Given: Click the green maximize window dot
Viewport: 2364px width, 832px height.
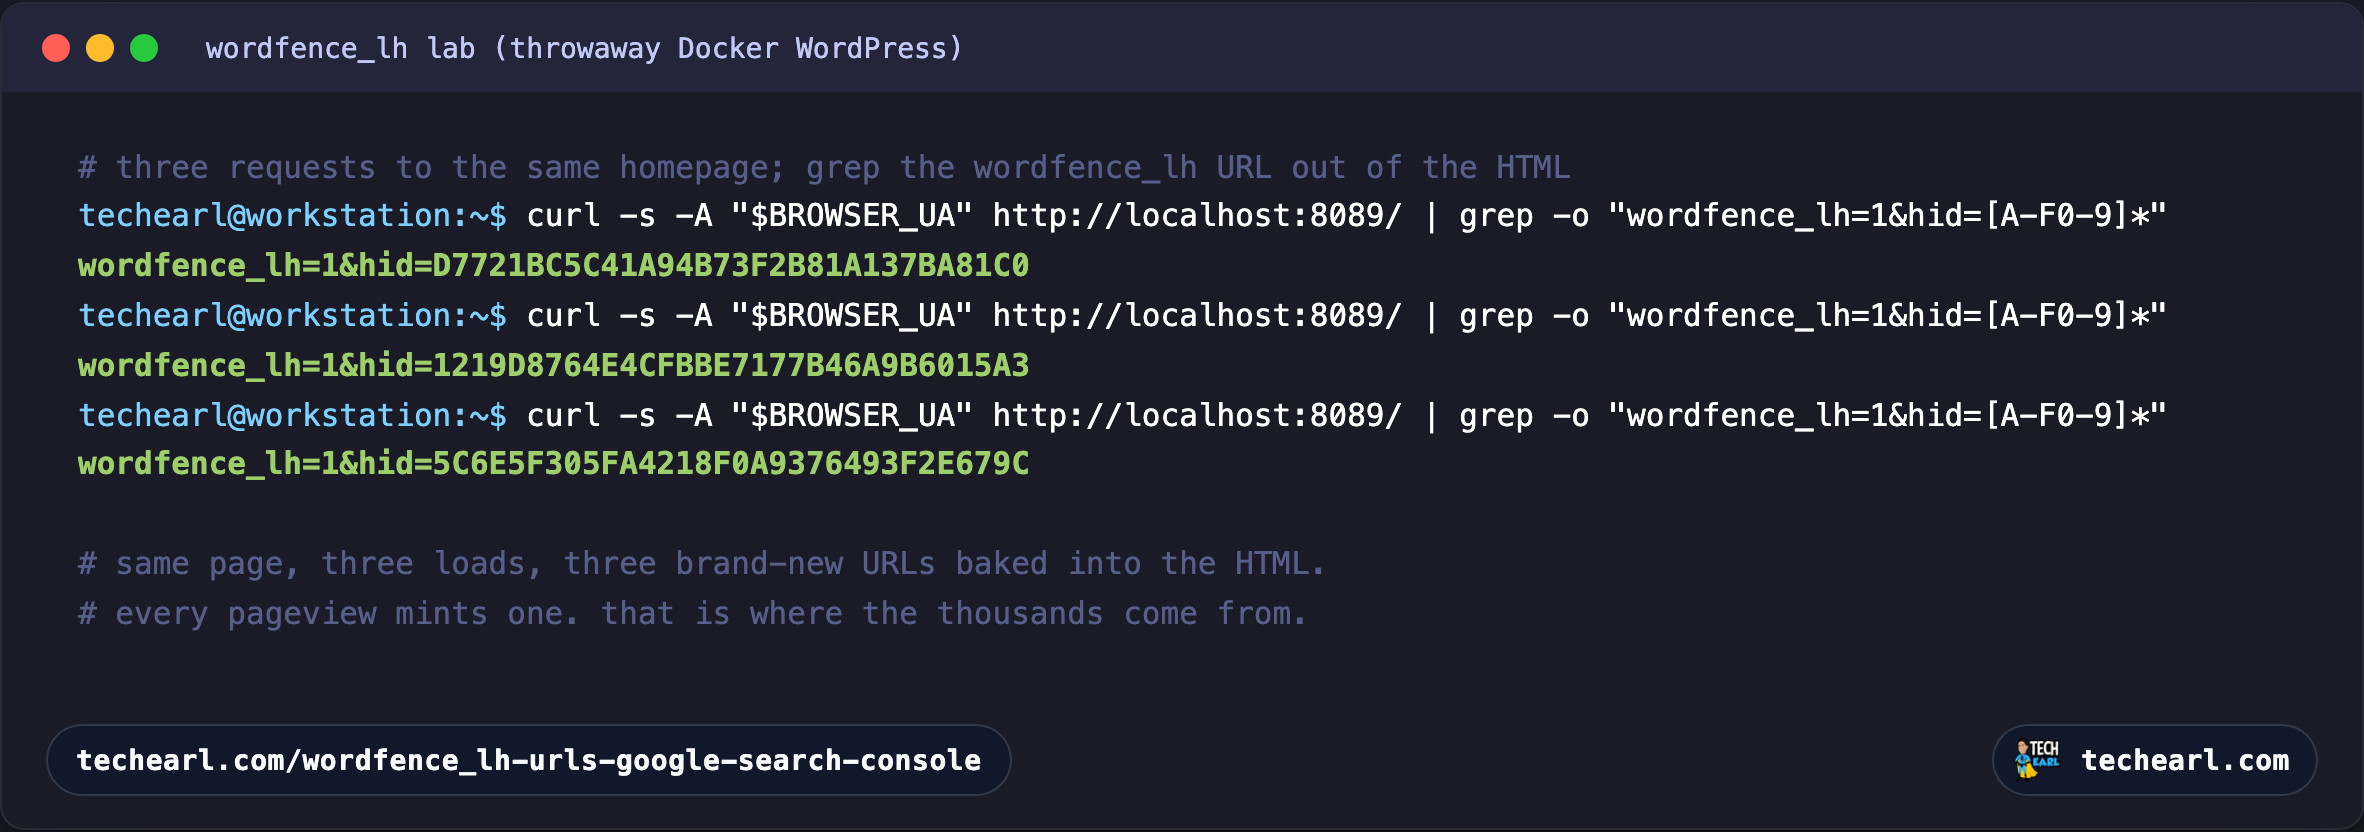Looking at the screenshot, I should pos(144,48).
